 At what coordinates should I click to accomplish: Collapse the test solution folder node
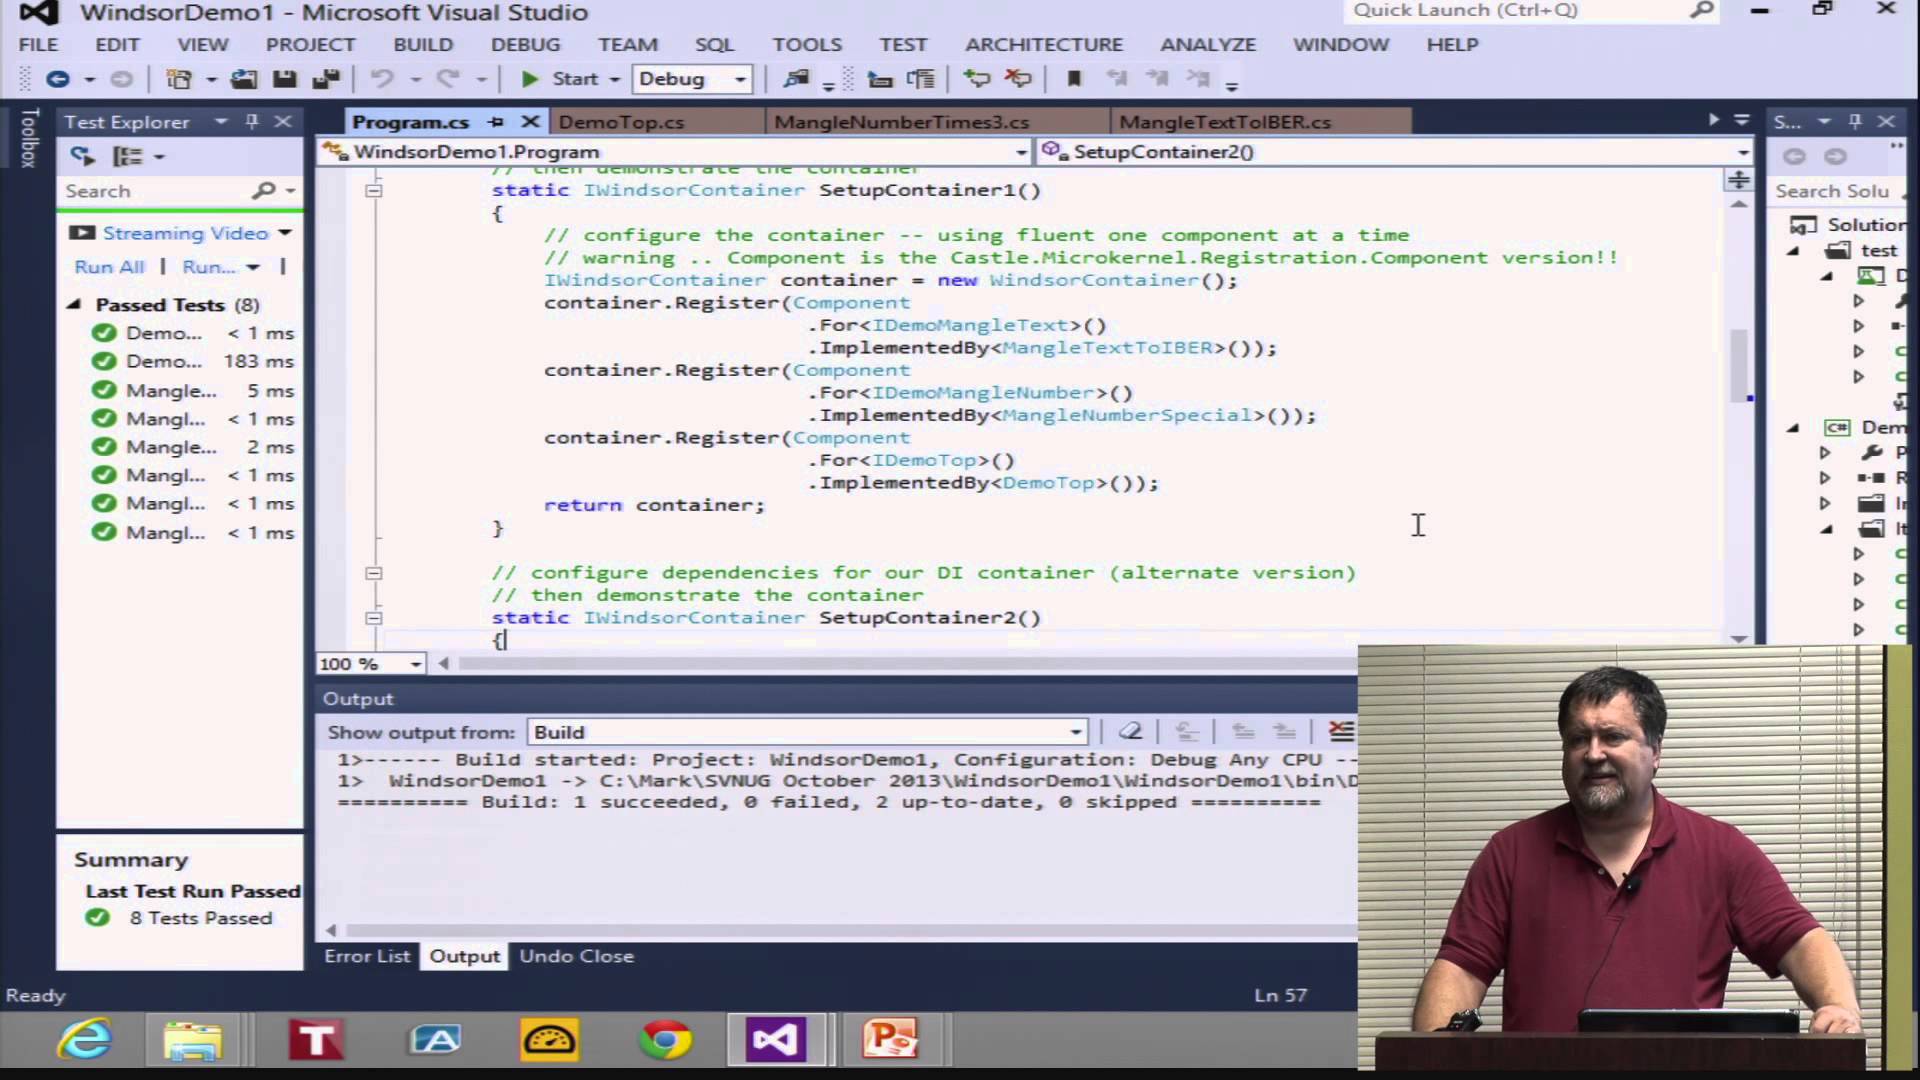tap(1793, 251)
